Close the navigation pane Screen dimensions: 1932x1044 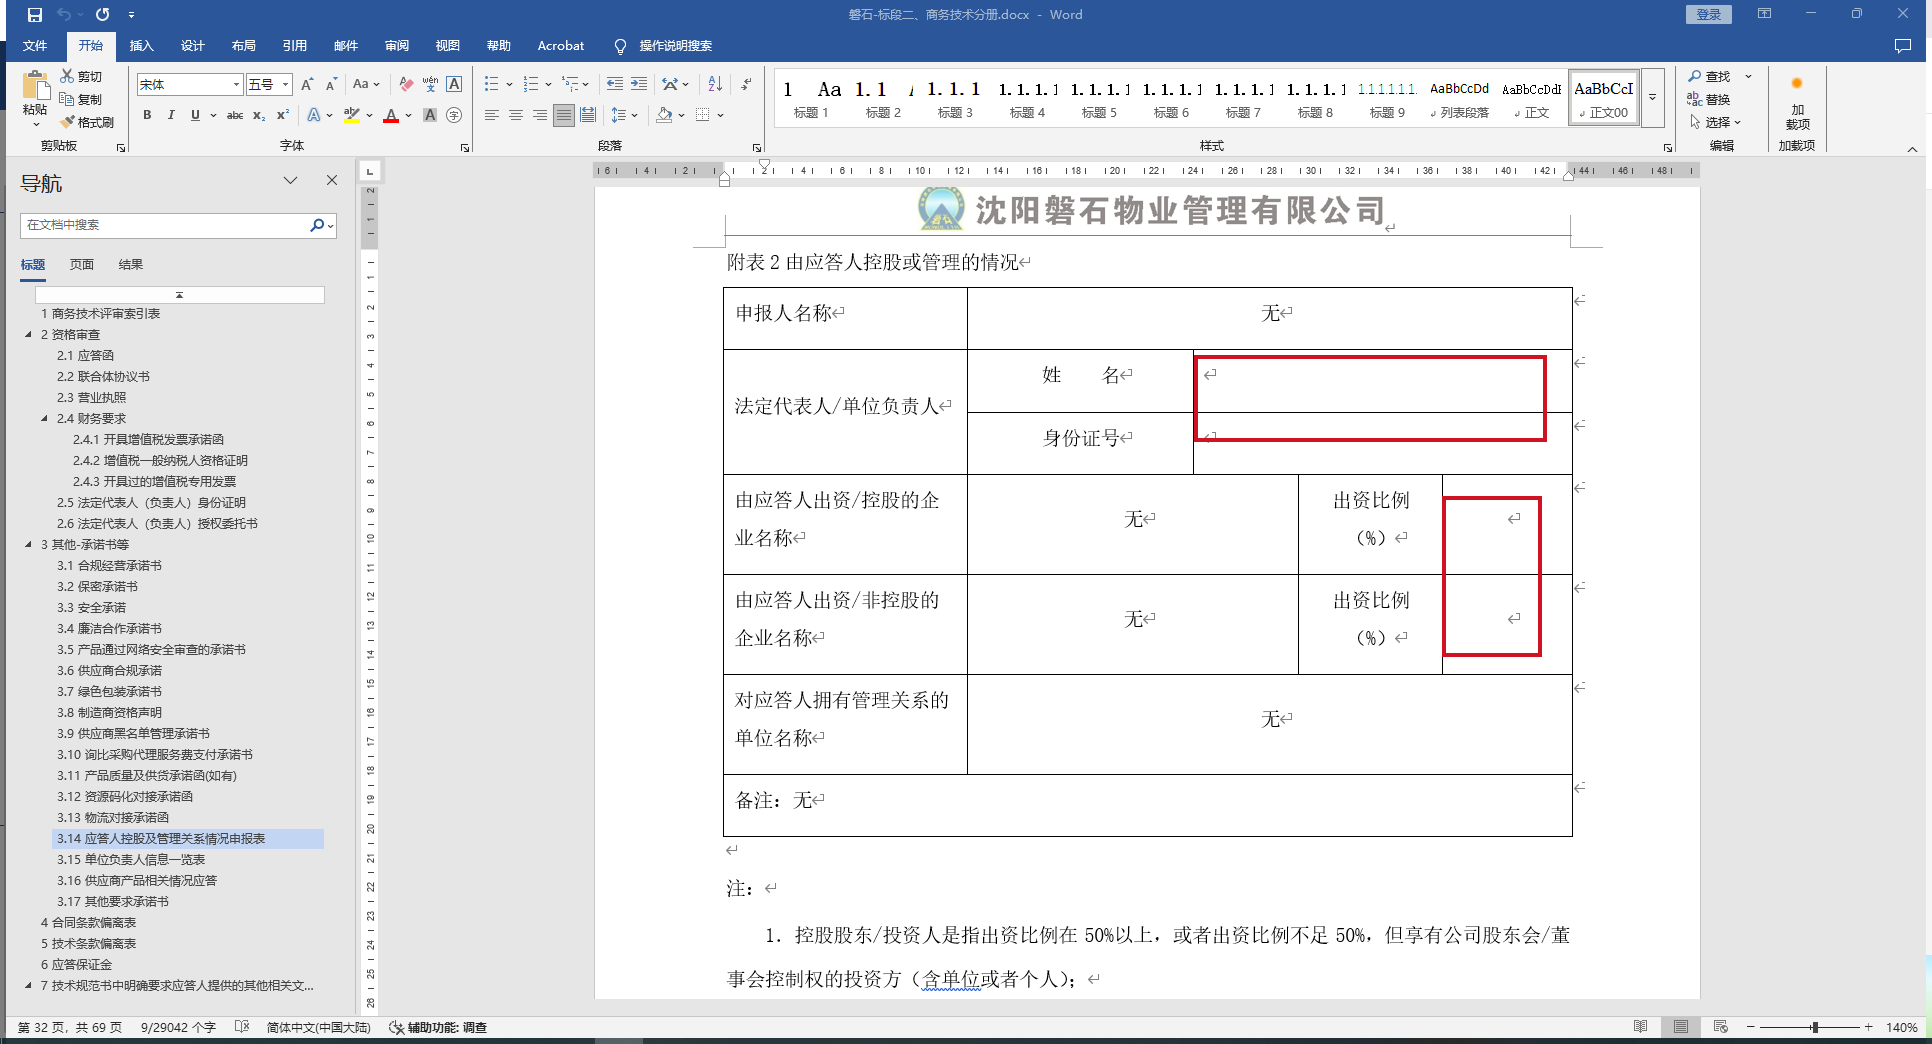coord(332,180)
